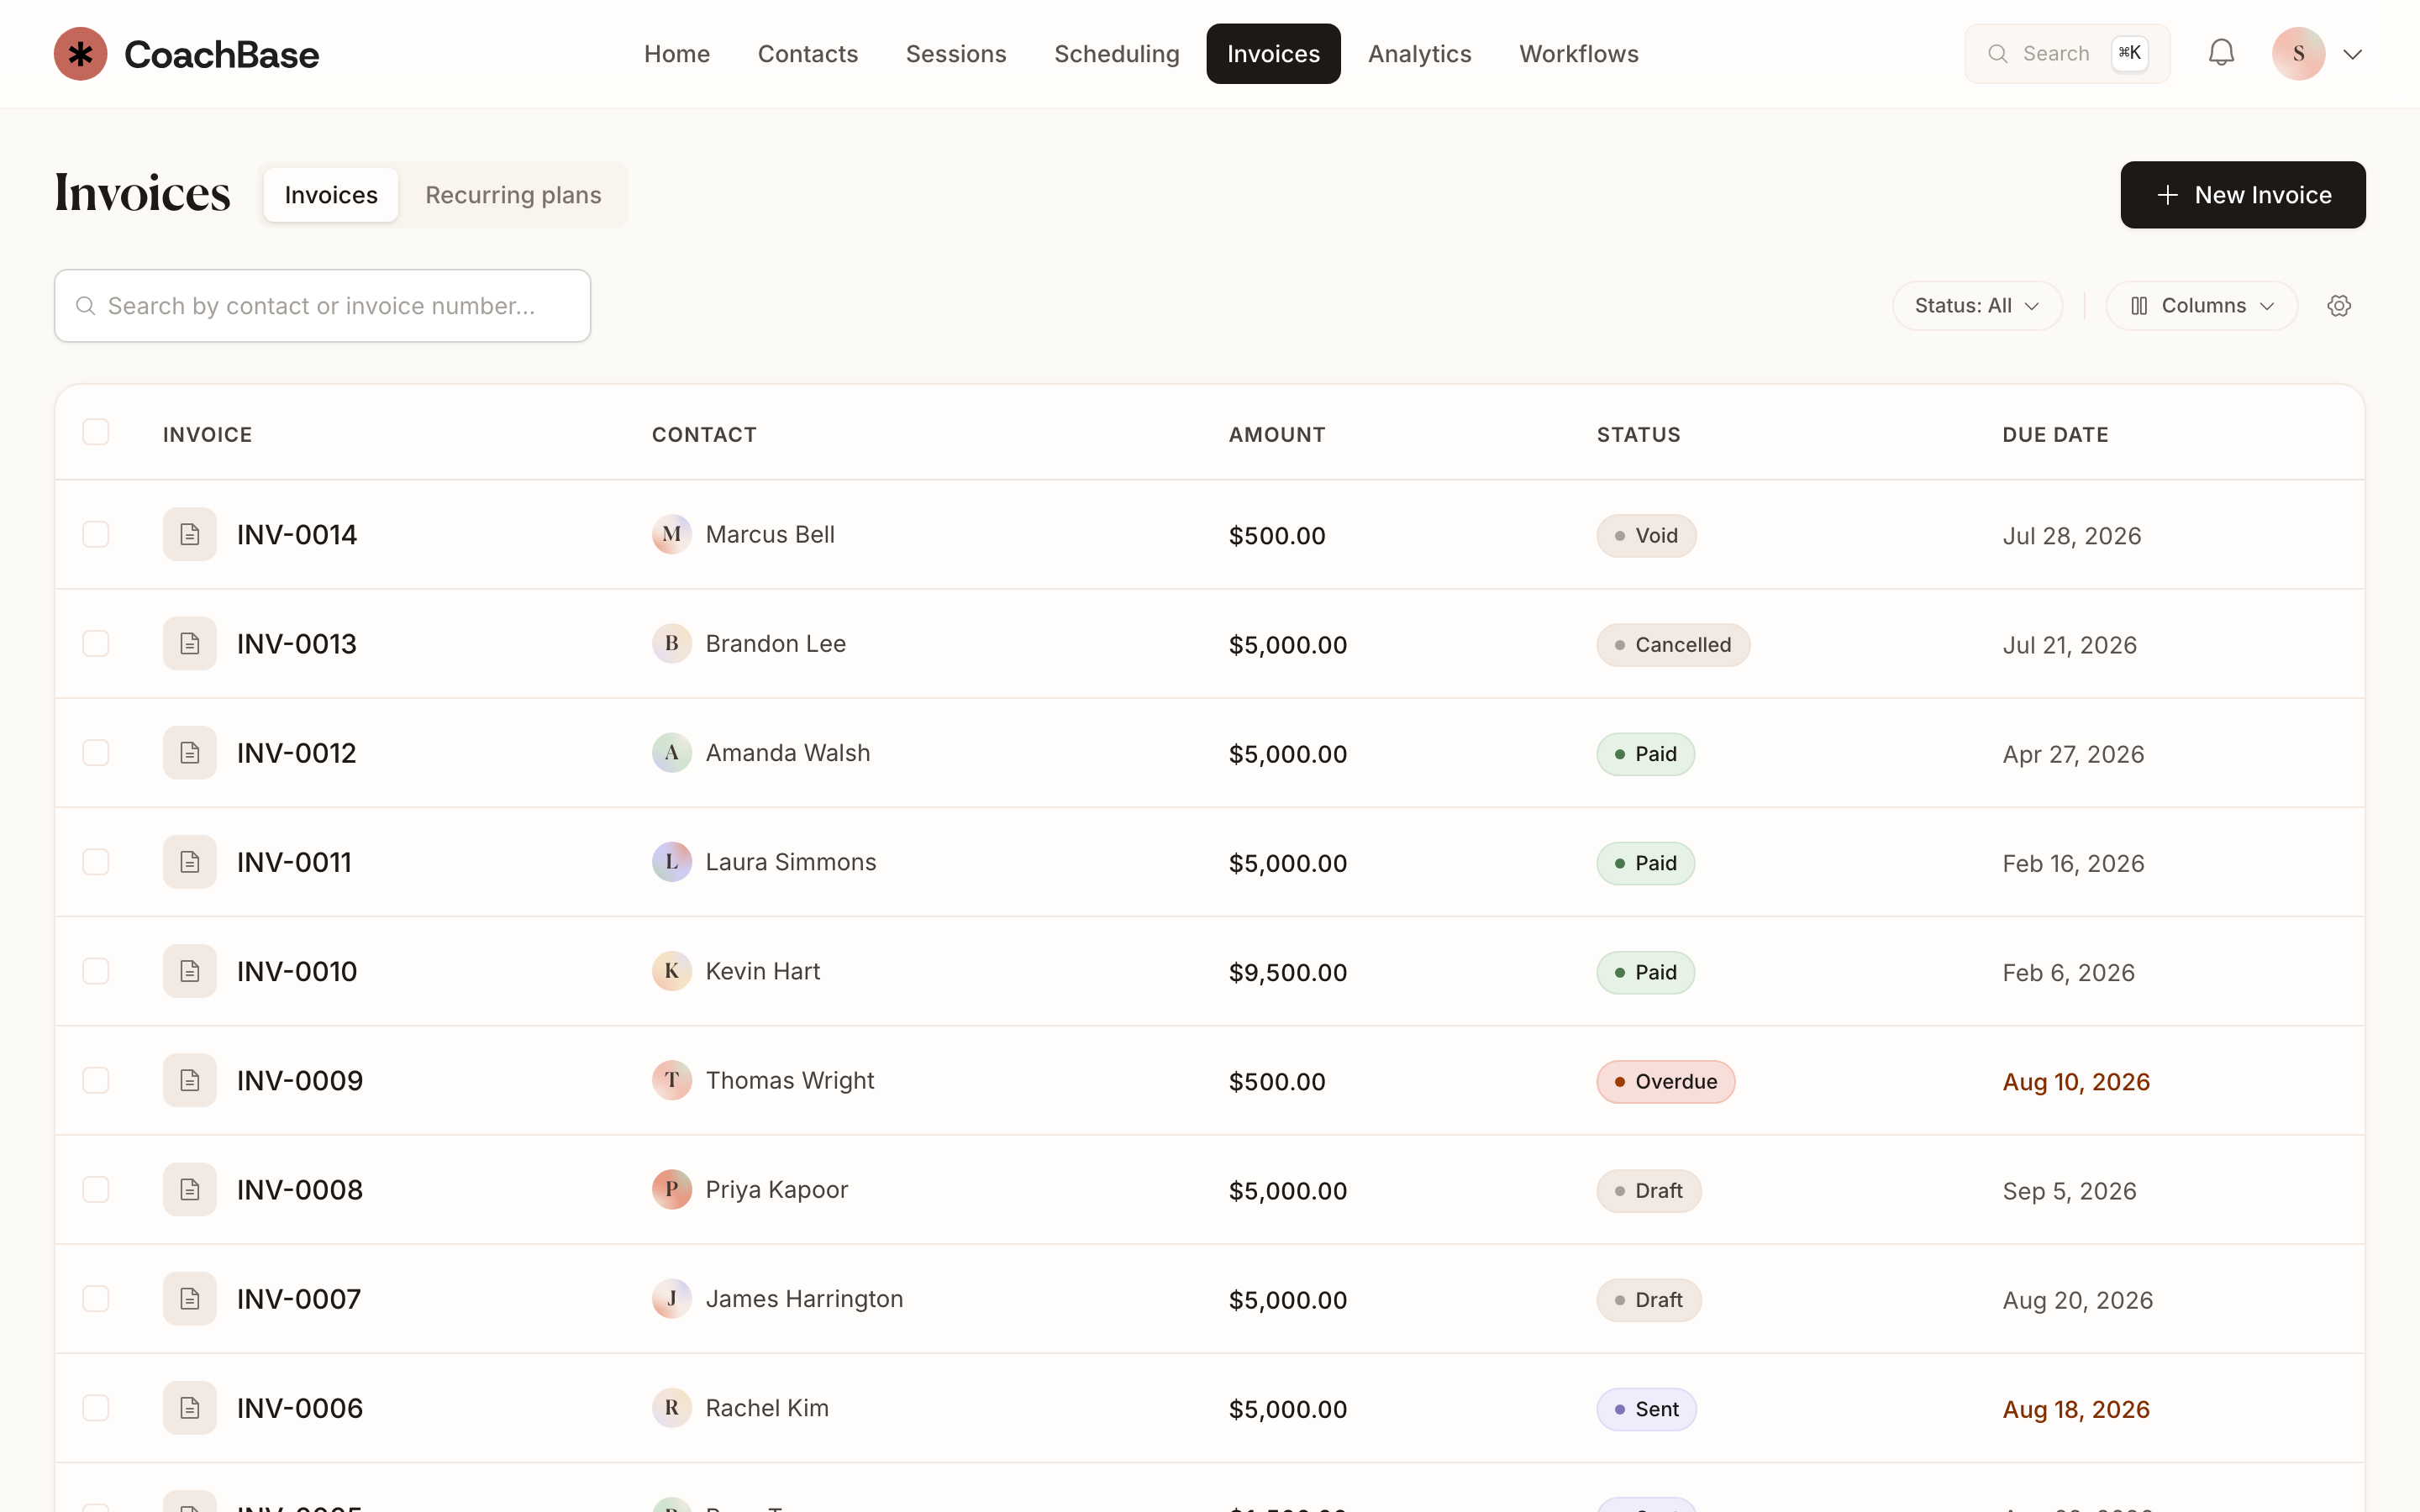Check the INV-0009 row checkbox
Viewport: 2420px width, 1512px height.
[x=96, y=1080]
